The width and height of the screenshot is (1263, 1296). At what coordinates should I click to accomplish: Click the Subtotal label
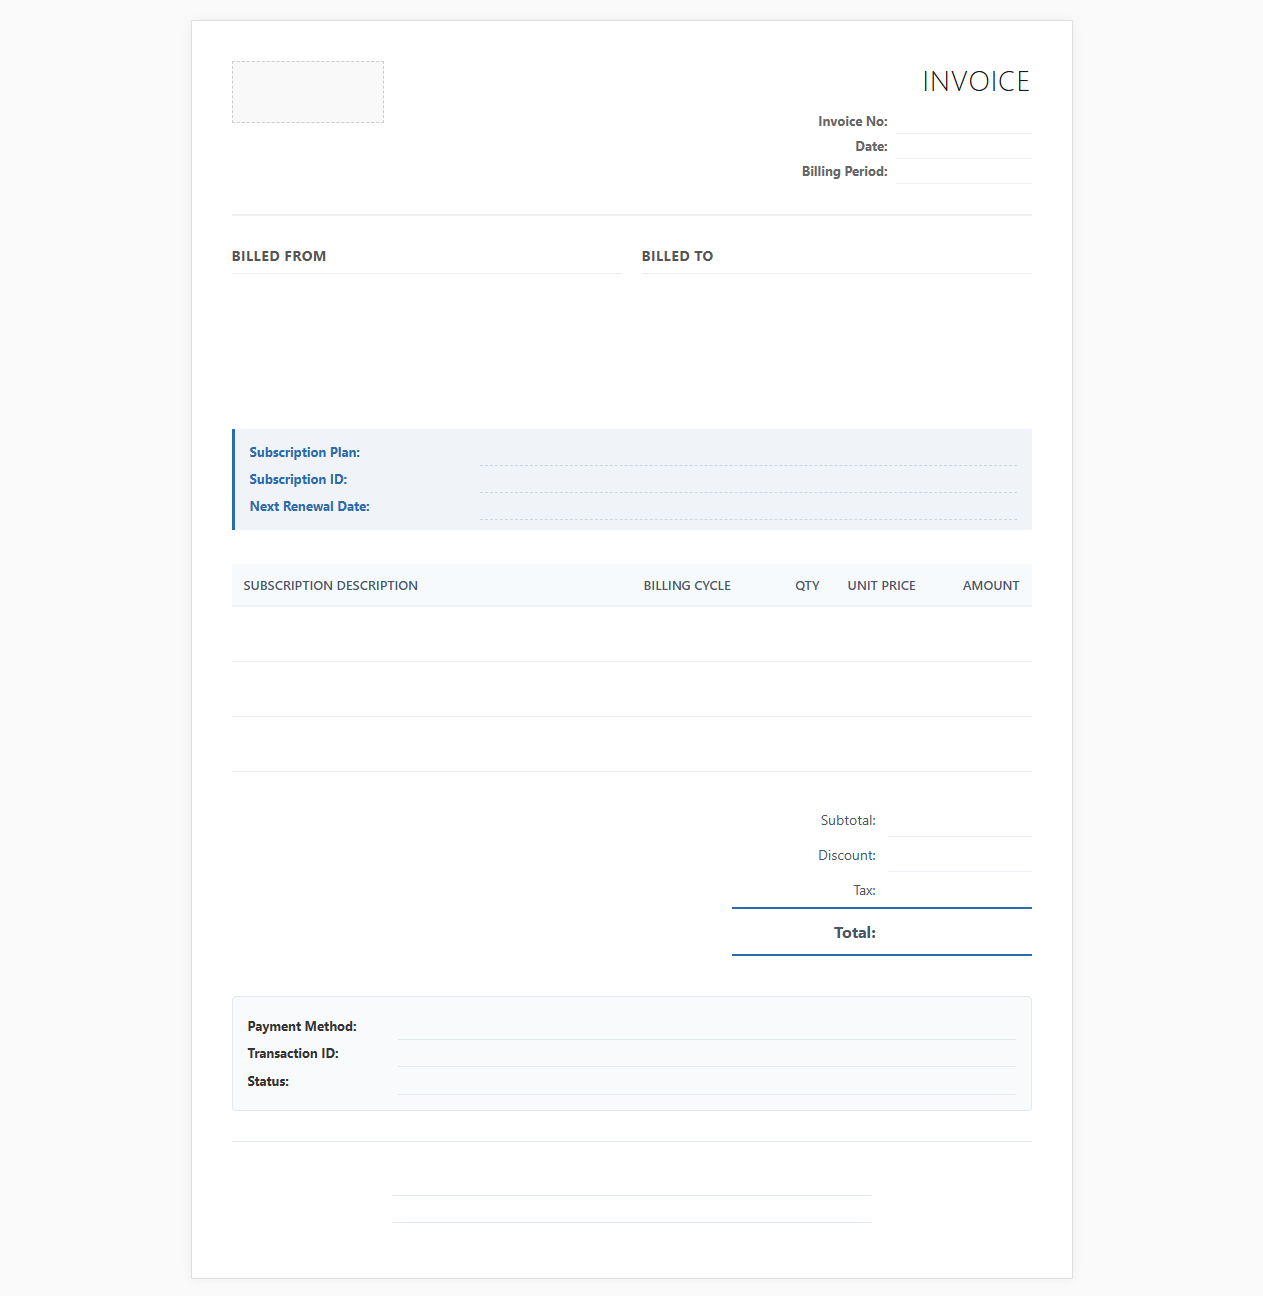(x=848, y=820)
